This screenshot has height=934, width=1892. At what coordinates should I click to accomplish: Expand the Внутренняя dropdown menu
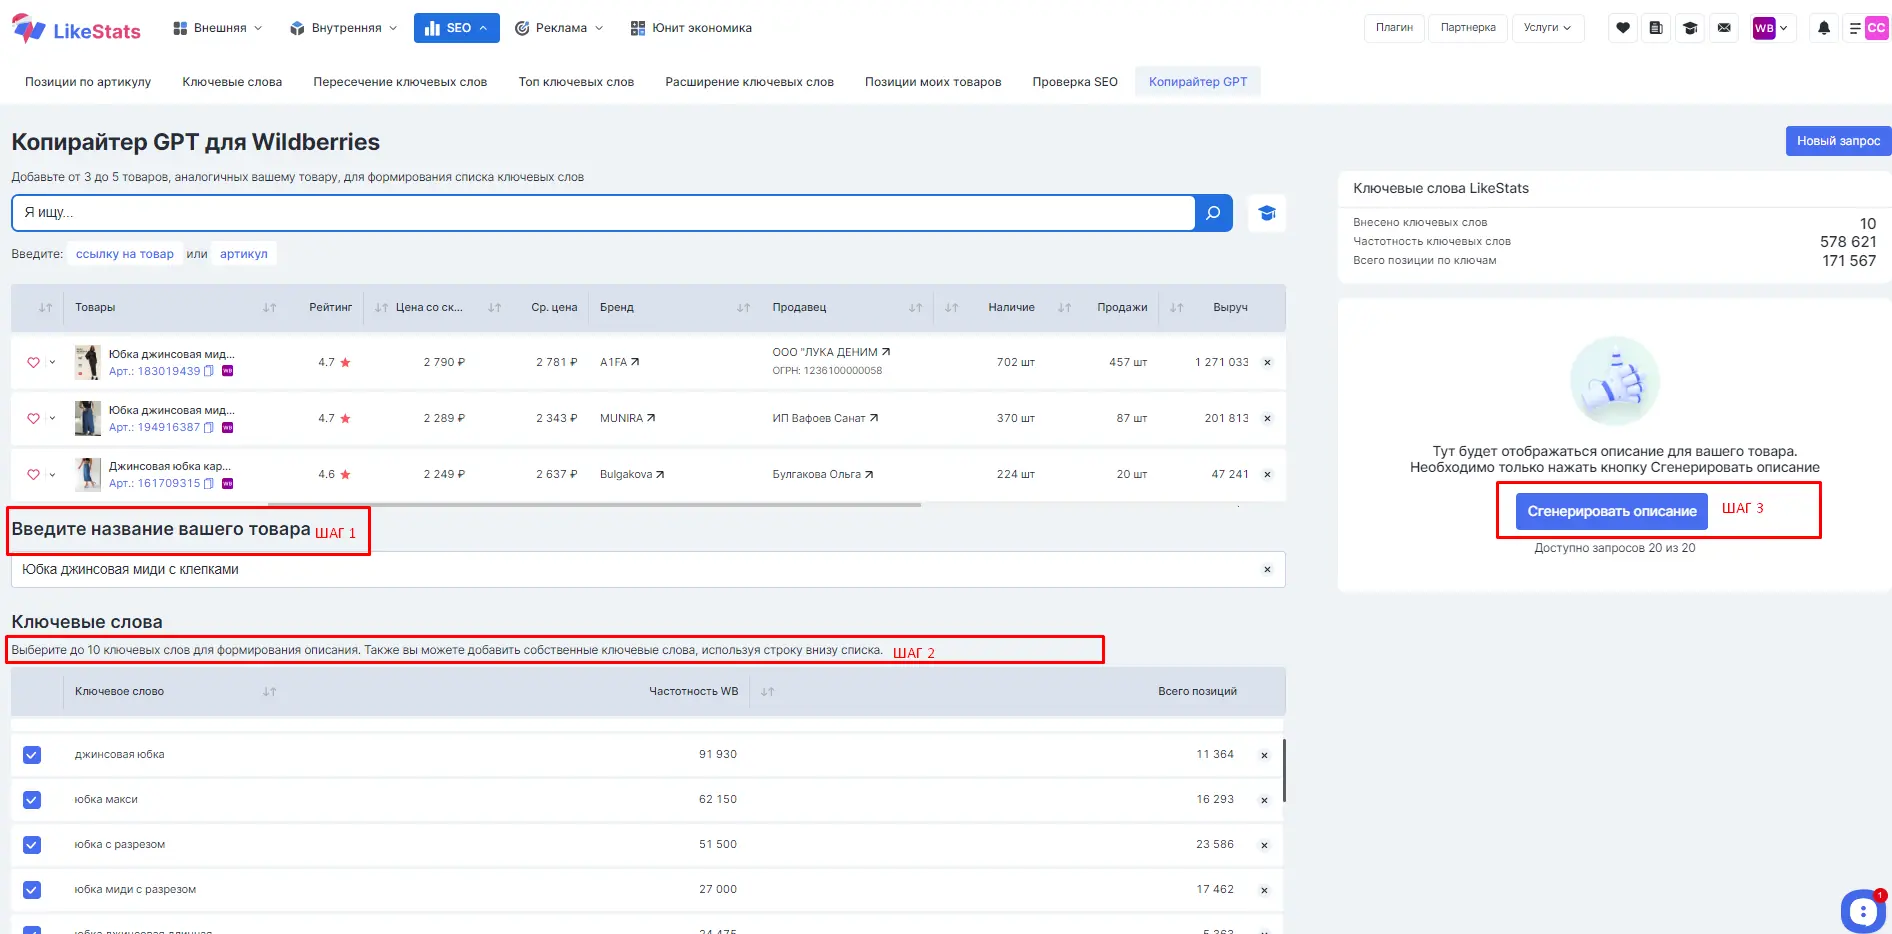343,28
